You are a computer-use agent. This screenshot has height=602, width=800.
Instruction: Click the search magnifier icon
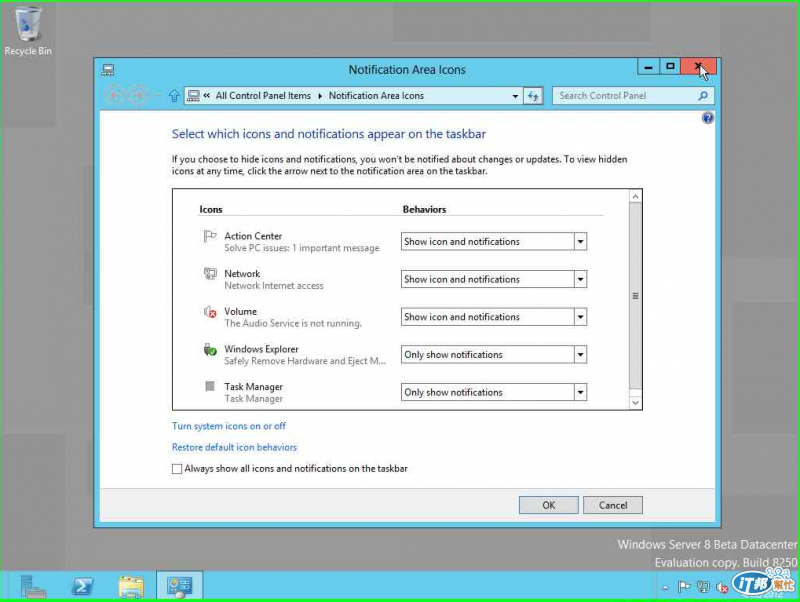[703, 96]
